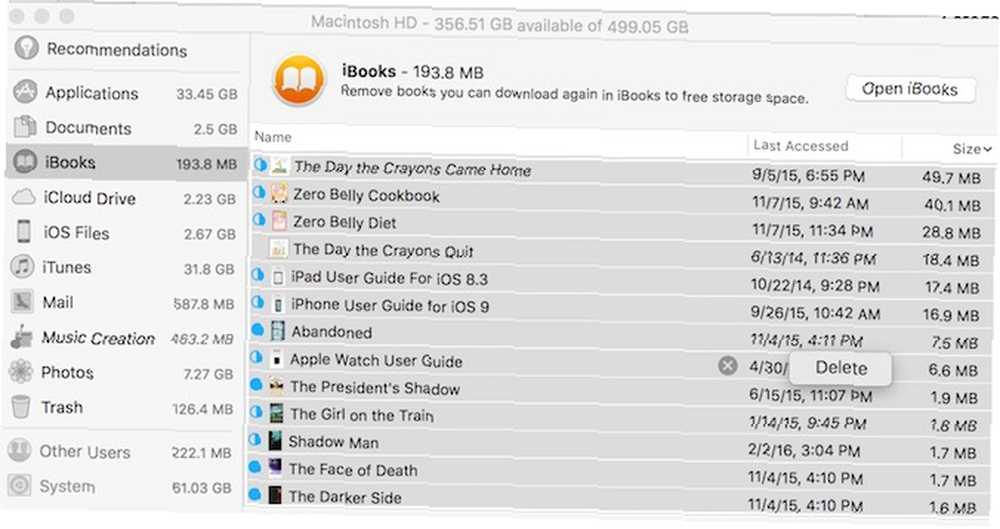Select the Mail stamp icon
This screenshot has height=529, width=1000.
22,301
